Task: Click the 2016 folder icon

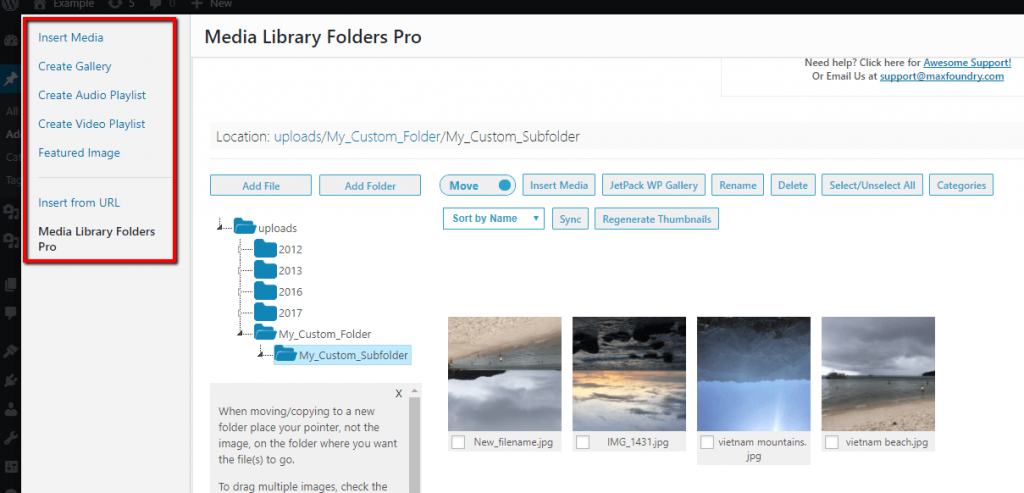Action: click(265, 291)
